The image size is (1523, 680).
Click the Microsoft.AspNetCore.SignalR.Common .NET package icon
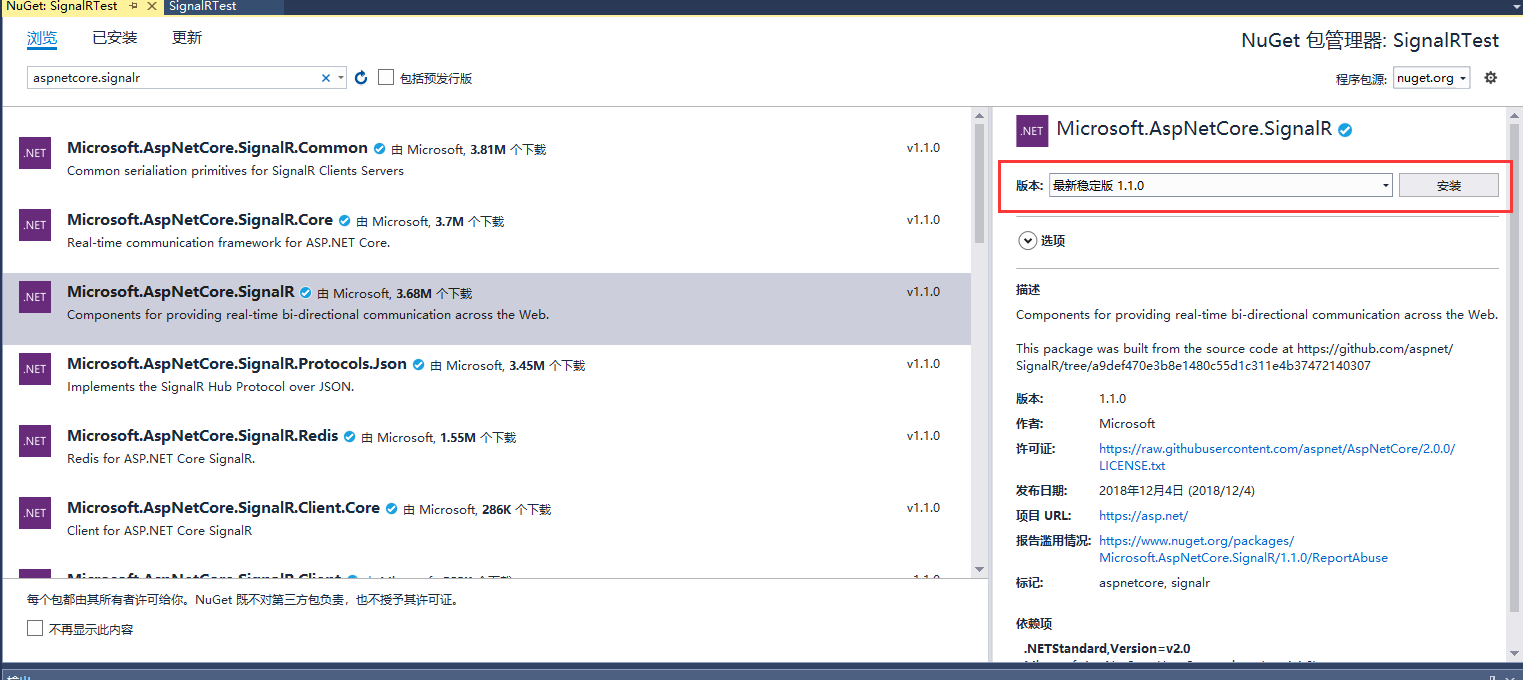coord(35,153)
